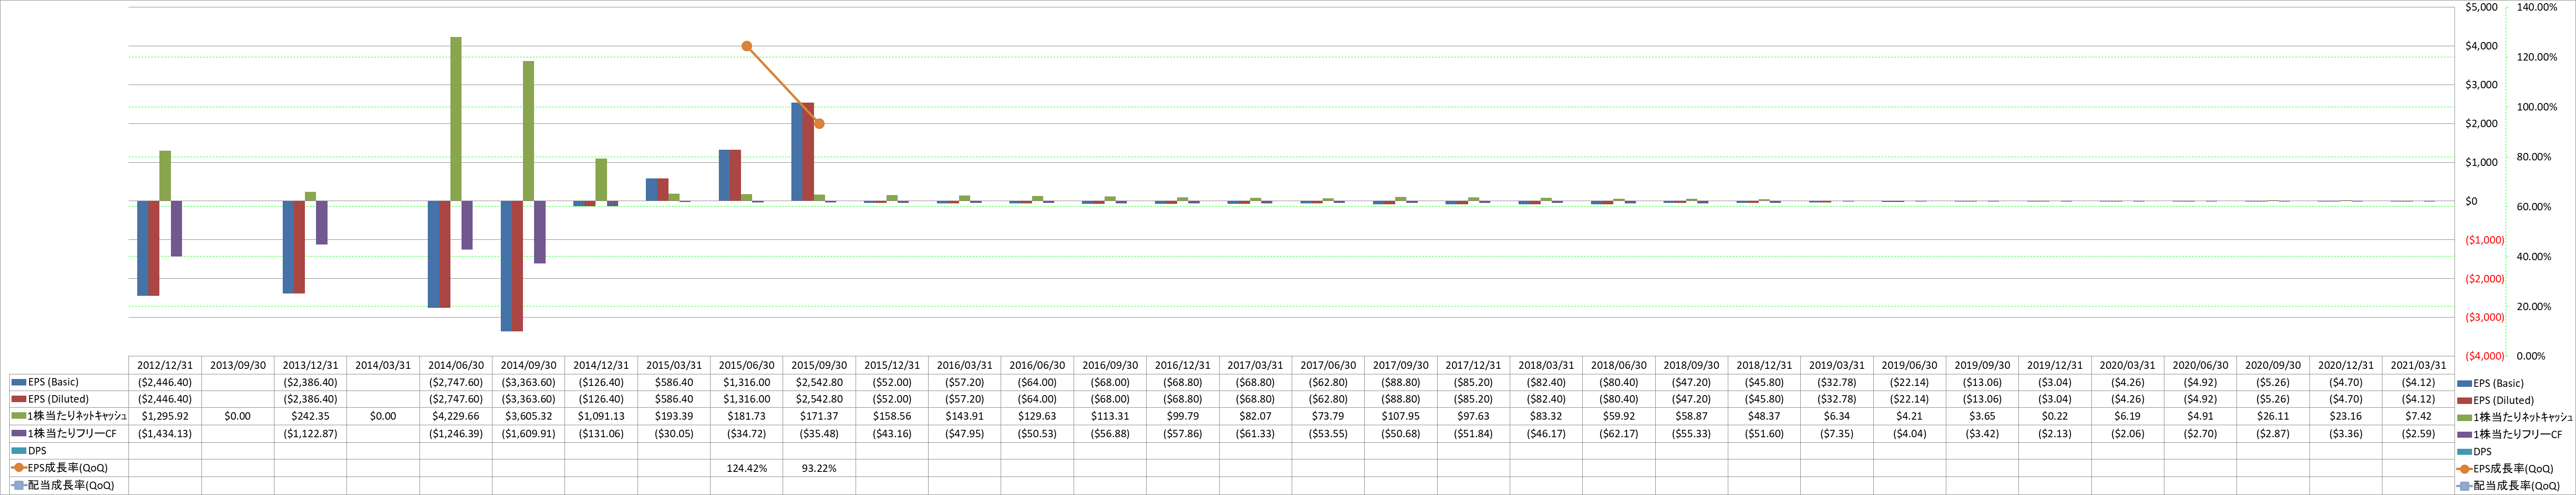This screenshot has height=495, width=2576.
Task: Click the ($1,609.91) free CF cell
Action: (x=528, y=433)
